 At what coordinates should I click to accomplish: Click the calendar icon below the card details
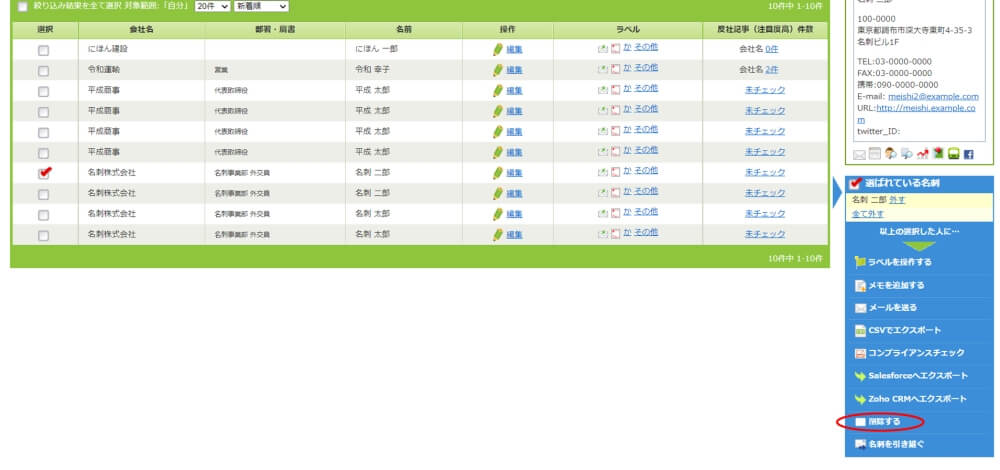(x=873, y=154)
